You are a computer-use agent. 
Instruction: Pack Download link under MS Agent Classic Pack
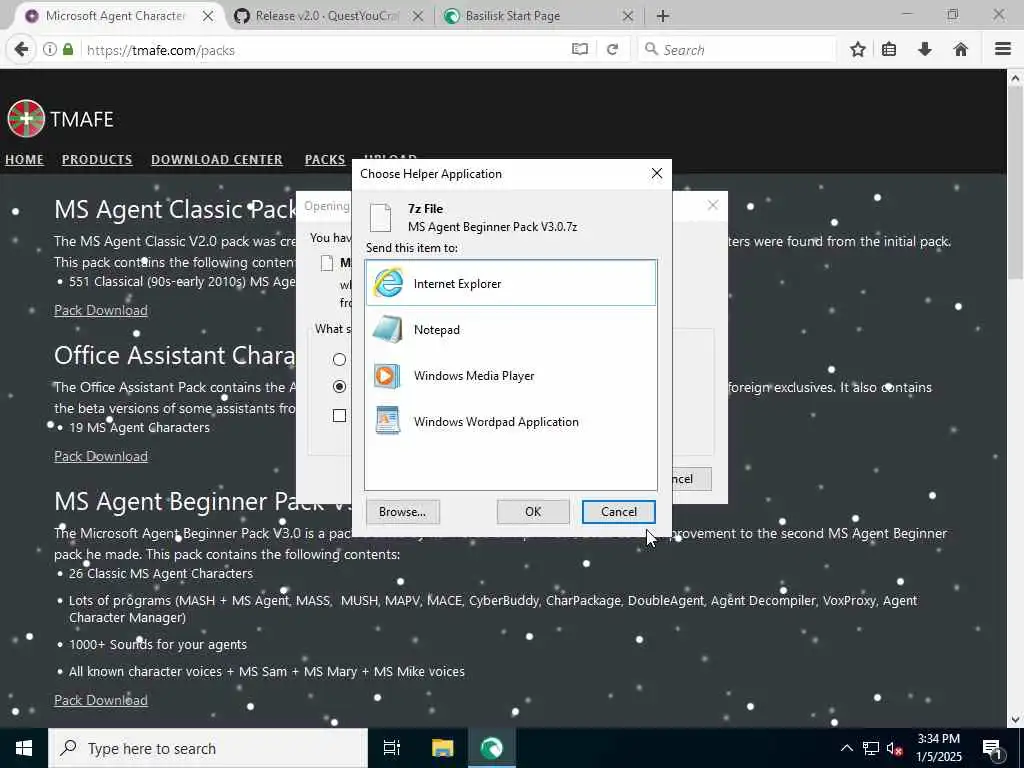101,310
